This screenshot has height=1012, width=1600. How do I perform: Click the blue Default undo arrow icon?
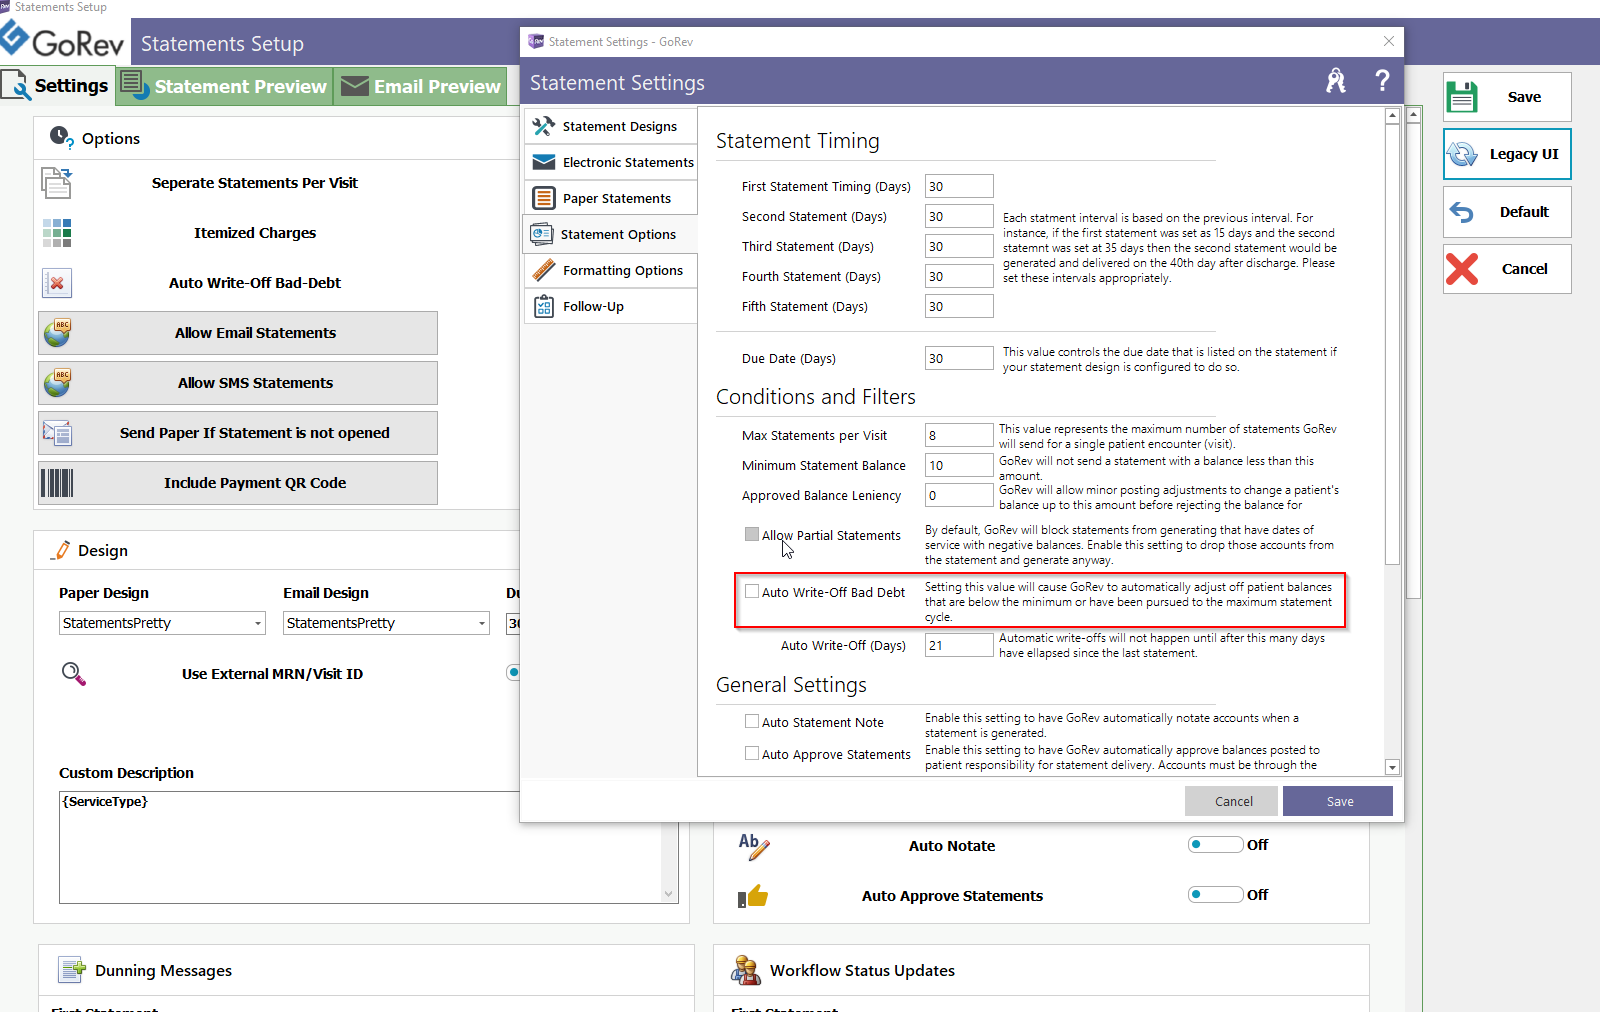(1462, 212)
